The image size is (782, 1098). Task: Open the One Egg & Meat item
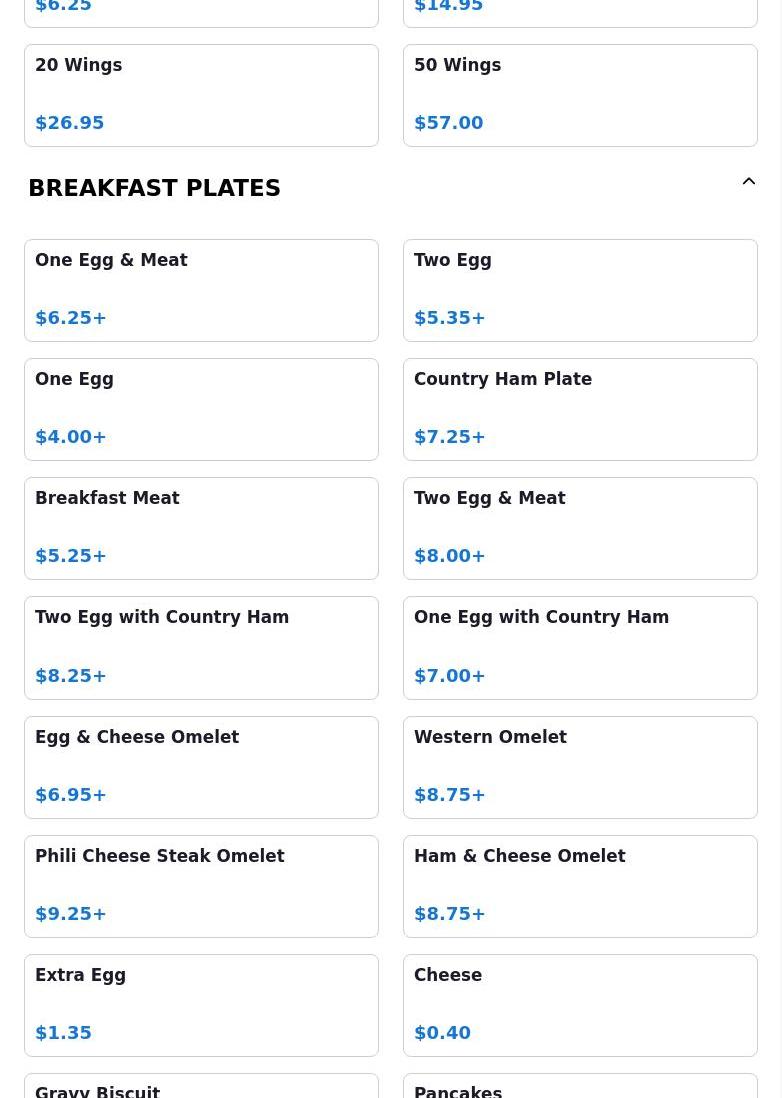[201, 290]
